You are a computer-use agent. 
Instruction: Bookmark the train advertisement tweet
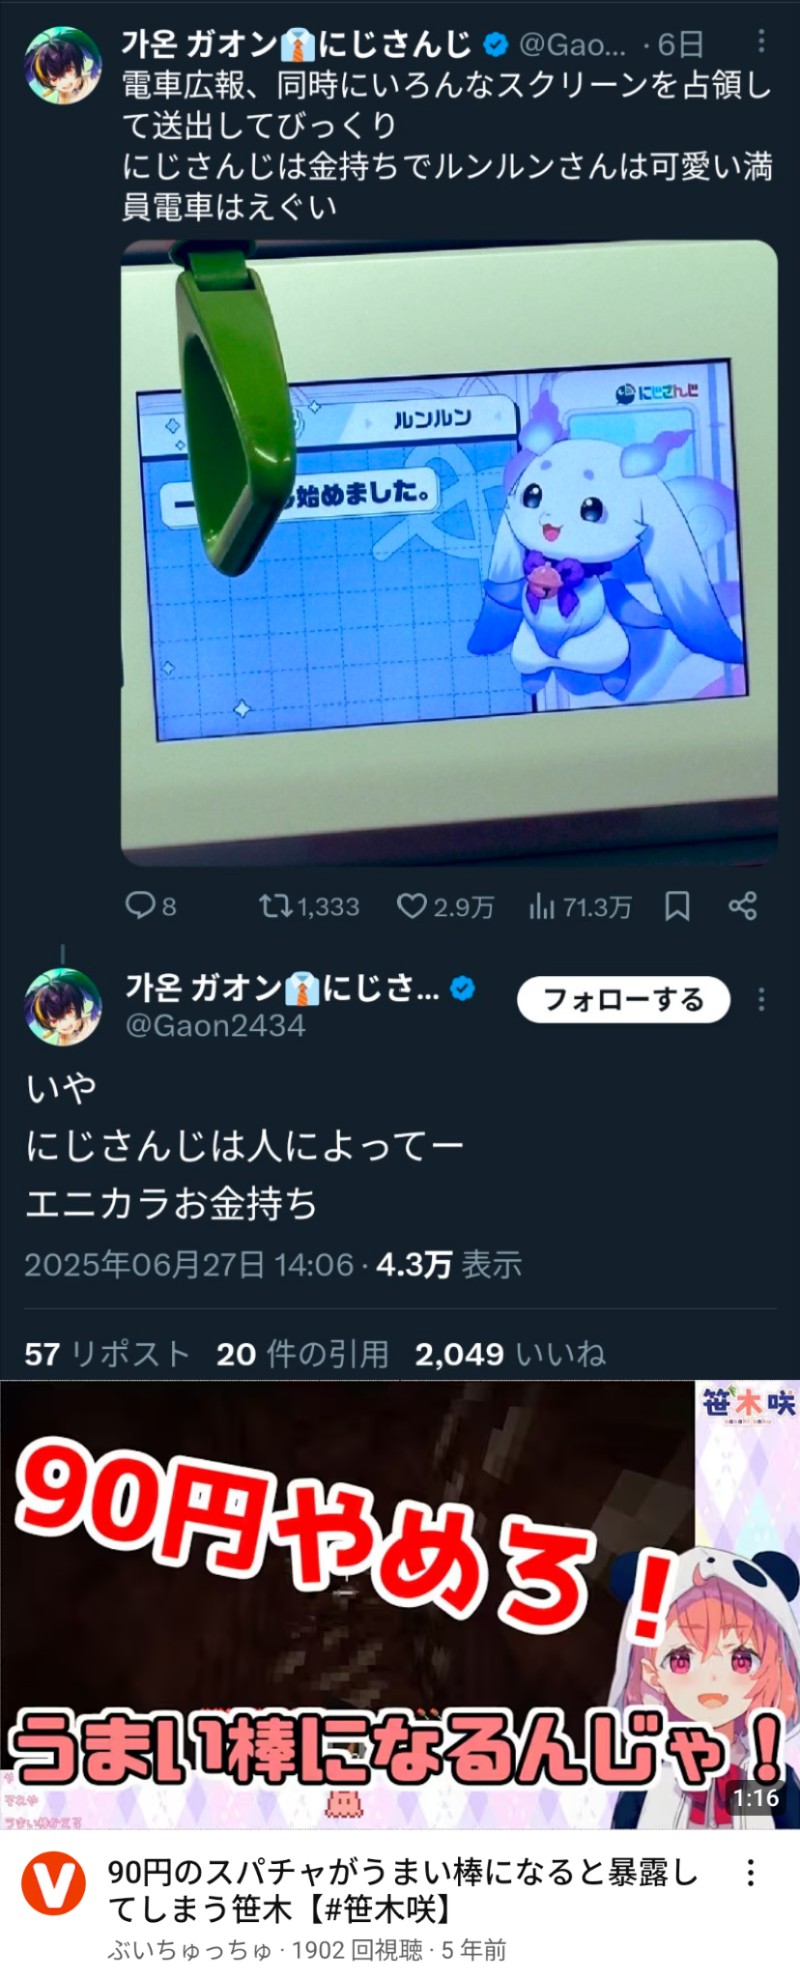pos(677,906)
